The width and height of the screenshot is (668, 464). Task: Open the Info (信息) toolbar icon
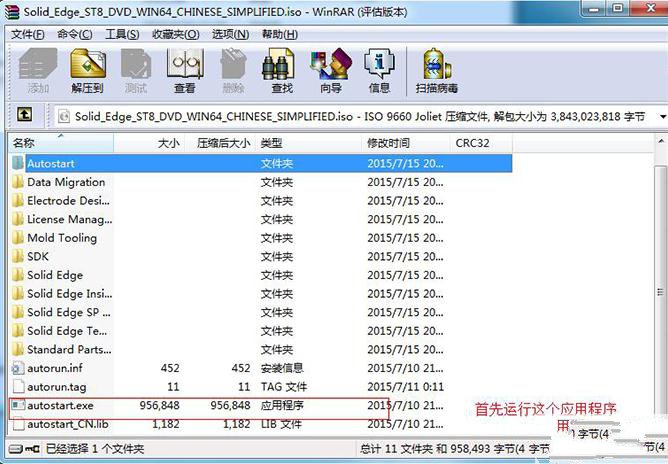coord(379,64)
